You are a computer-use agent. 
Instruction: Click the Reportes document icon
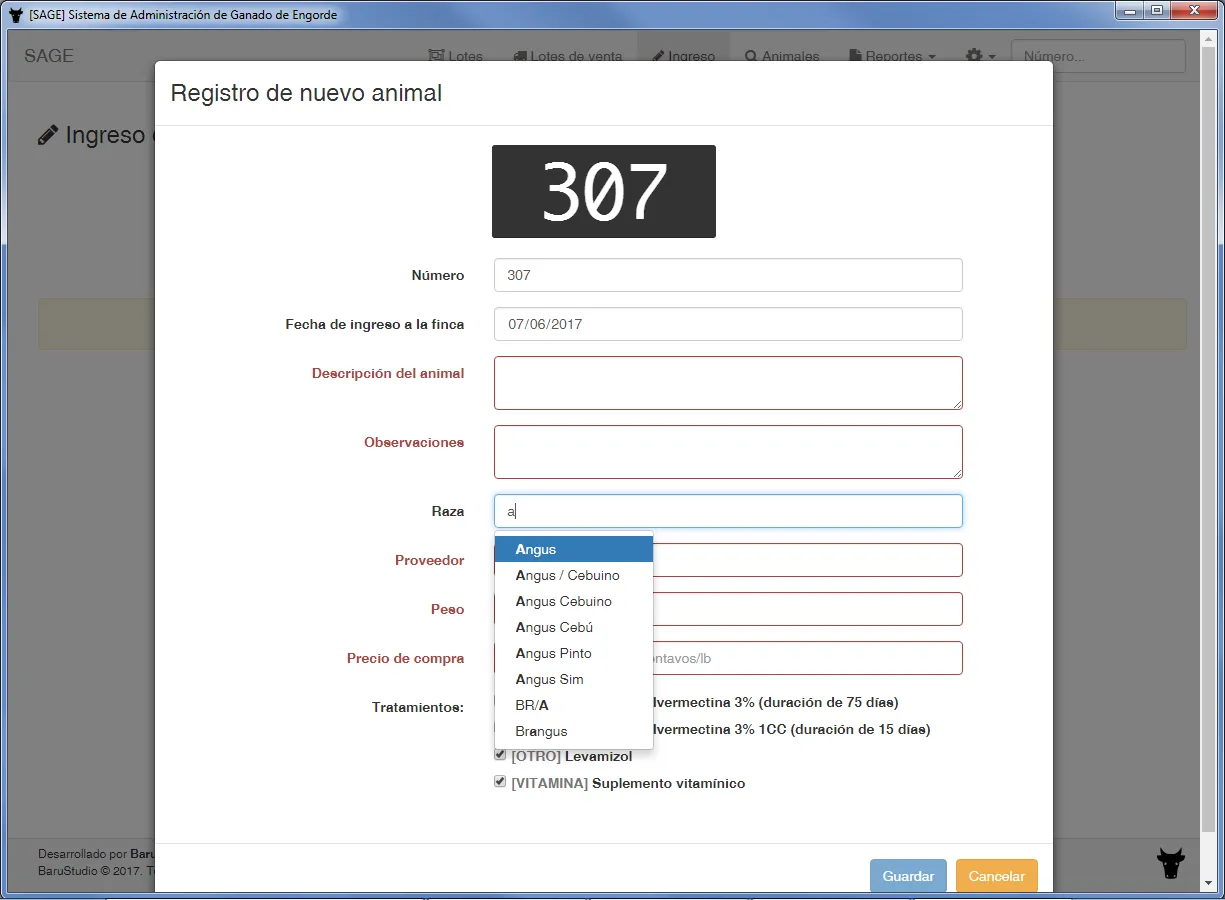click(855, 56)
